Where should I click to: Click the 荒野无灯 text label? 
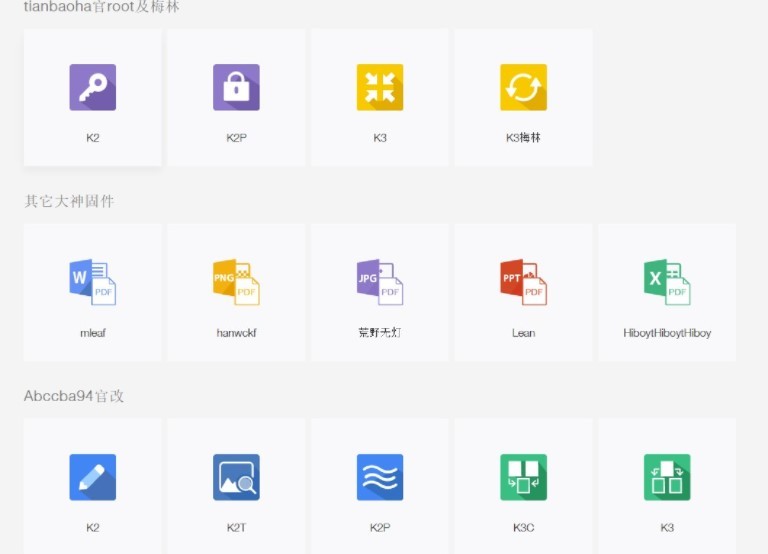380,333
